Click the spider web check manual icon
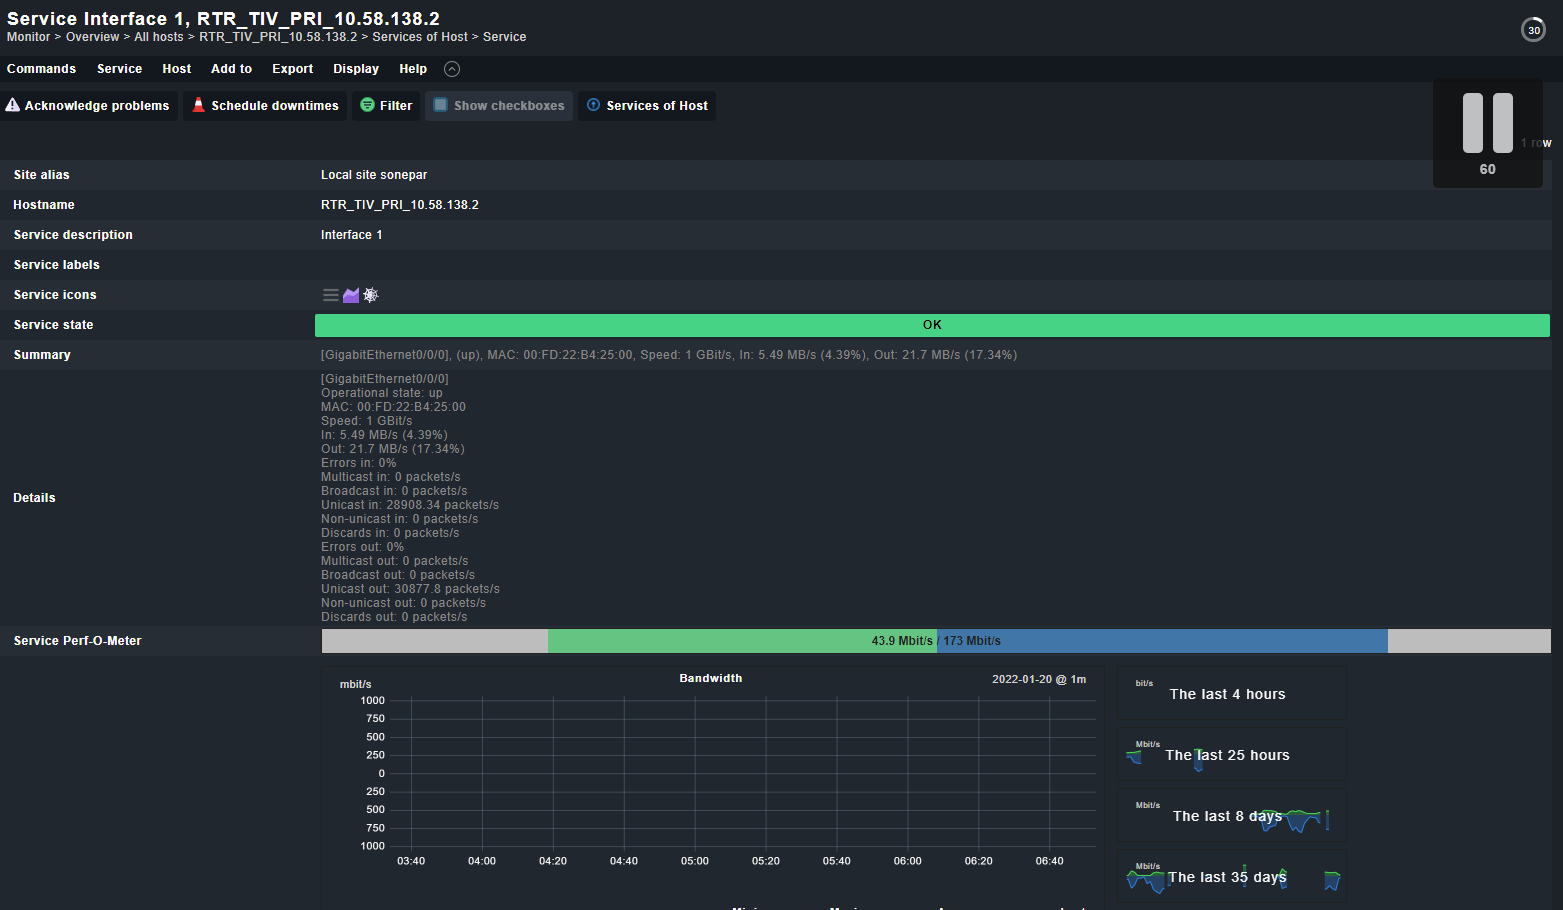1563x910 pixels. coord(370,294)
